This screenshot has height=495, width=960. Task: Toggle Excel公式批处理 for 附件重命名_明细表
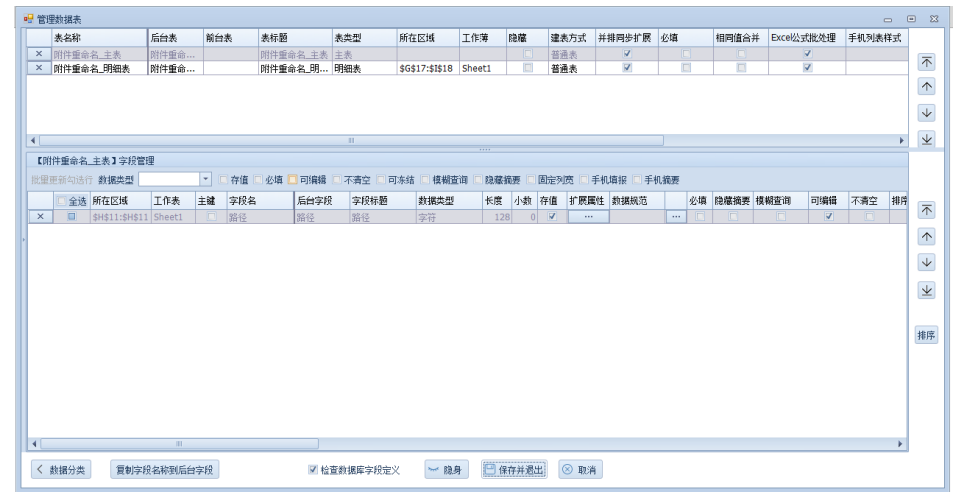pos(807,68)
